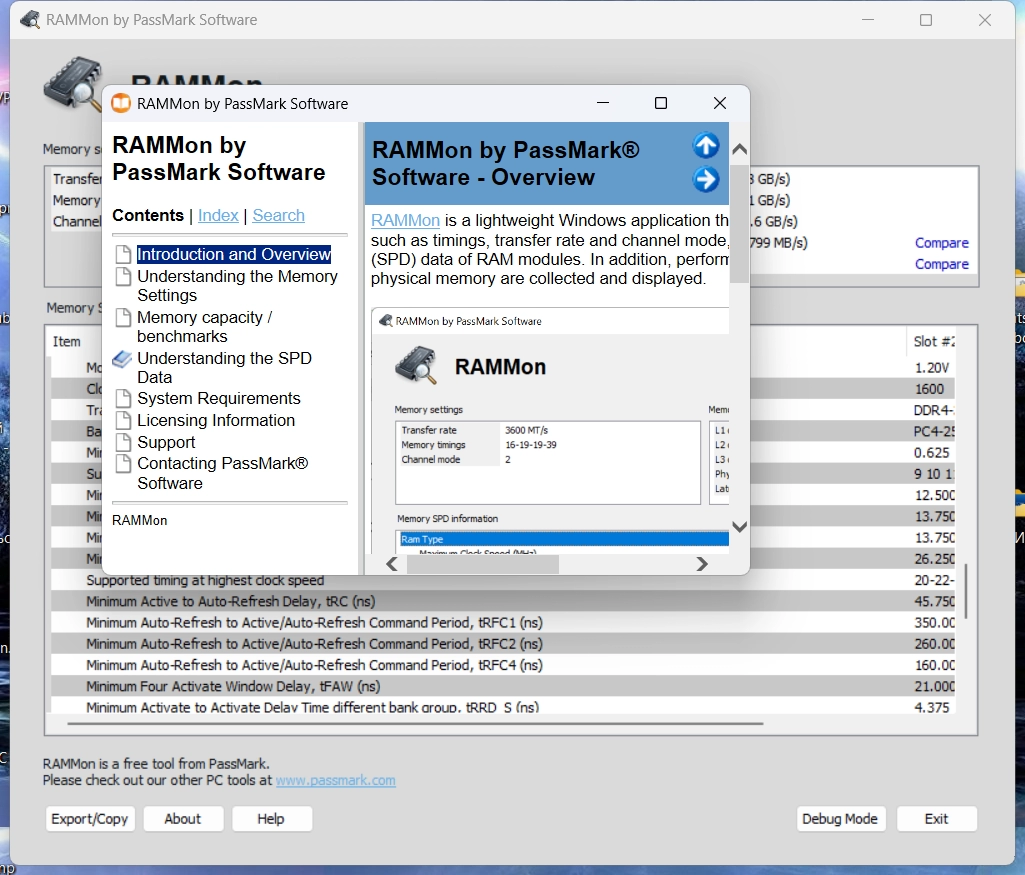Click About button

pyautogui.click(x=183, y=819)
